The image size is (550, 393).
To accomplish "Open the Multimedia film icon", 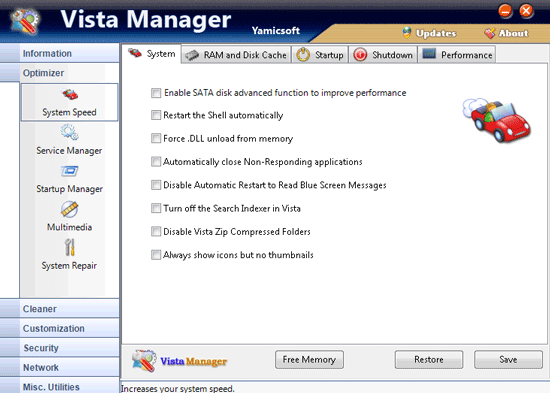I will (x=69, y=209).
